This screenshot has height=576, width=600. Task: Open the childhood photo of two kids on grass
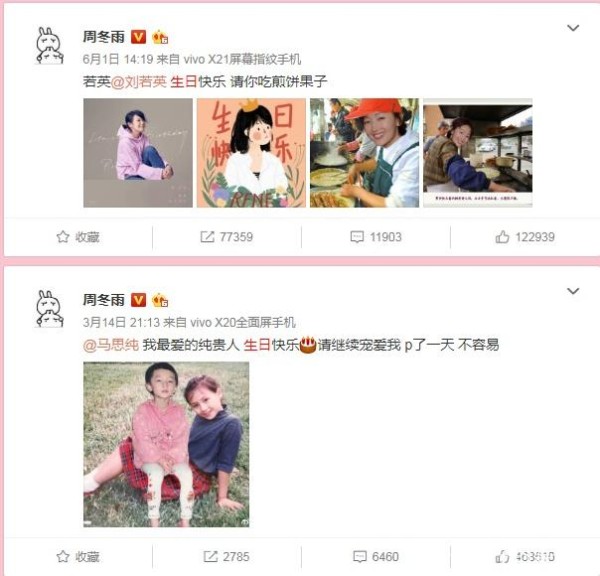(x=166, y=445)
